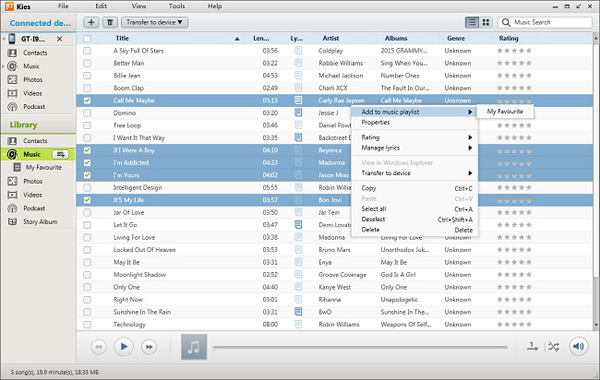
Task: Click the album art music note thumbnail
Action: tap(194, 347)
